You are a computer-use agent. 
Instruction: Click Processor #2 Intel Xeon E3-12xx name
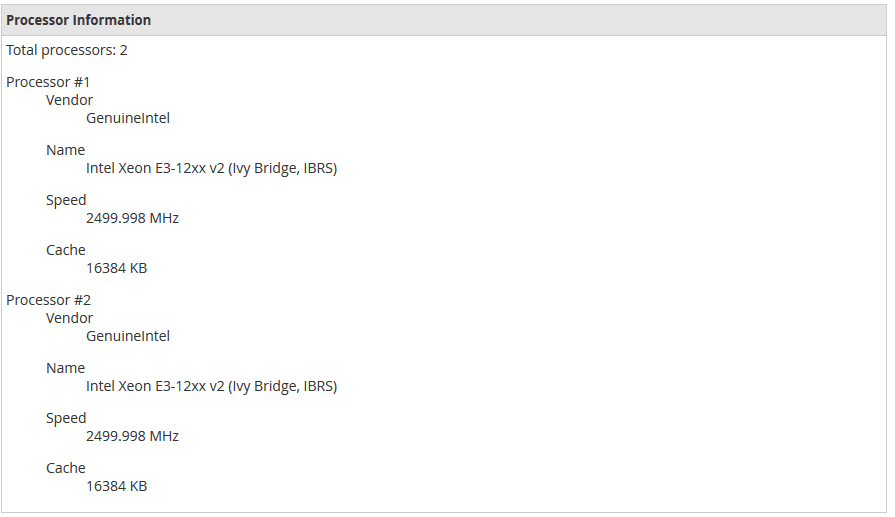coord(211,386)
